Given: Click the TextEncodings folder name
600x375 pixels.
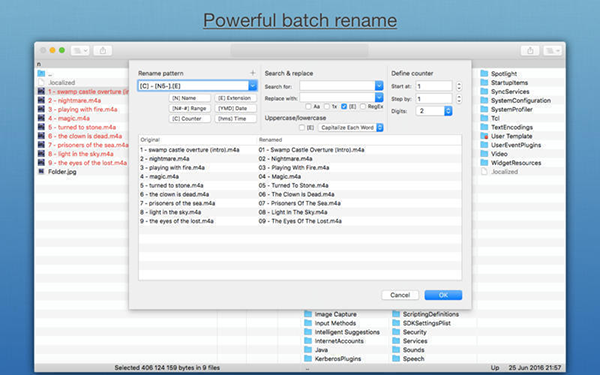Looking at the screenshot, I should [x=512, y=127].
